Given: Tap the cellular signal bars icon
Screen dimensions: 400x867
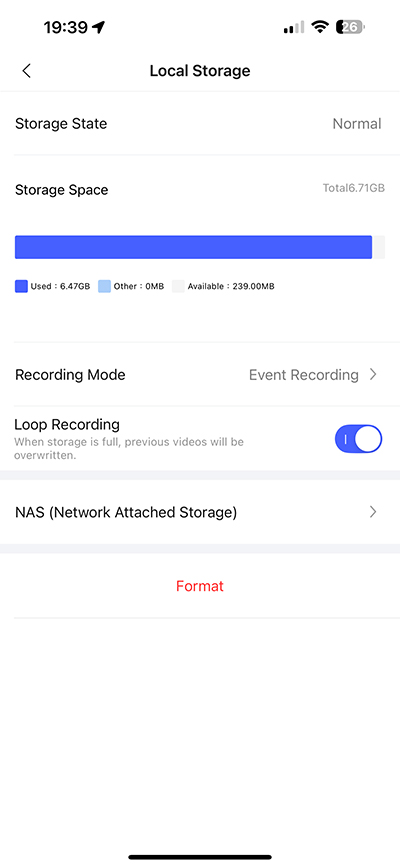Looking at the screenshot, I should coord(294,27).
